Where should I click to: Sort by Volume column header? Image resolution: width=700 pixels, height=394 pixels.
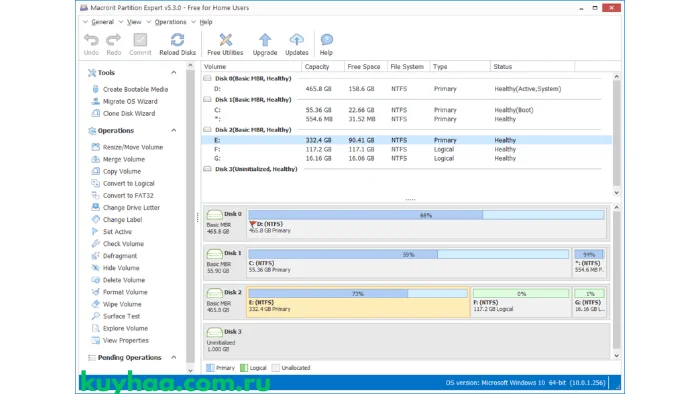point(251,66)
